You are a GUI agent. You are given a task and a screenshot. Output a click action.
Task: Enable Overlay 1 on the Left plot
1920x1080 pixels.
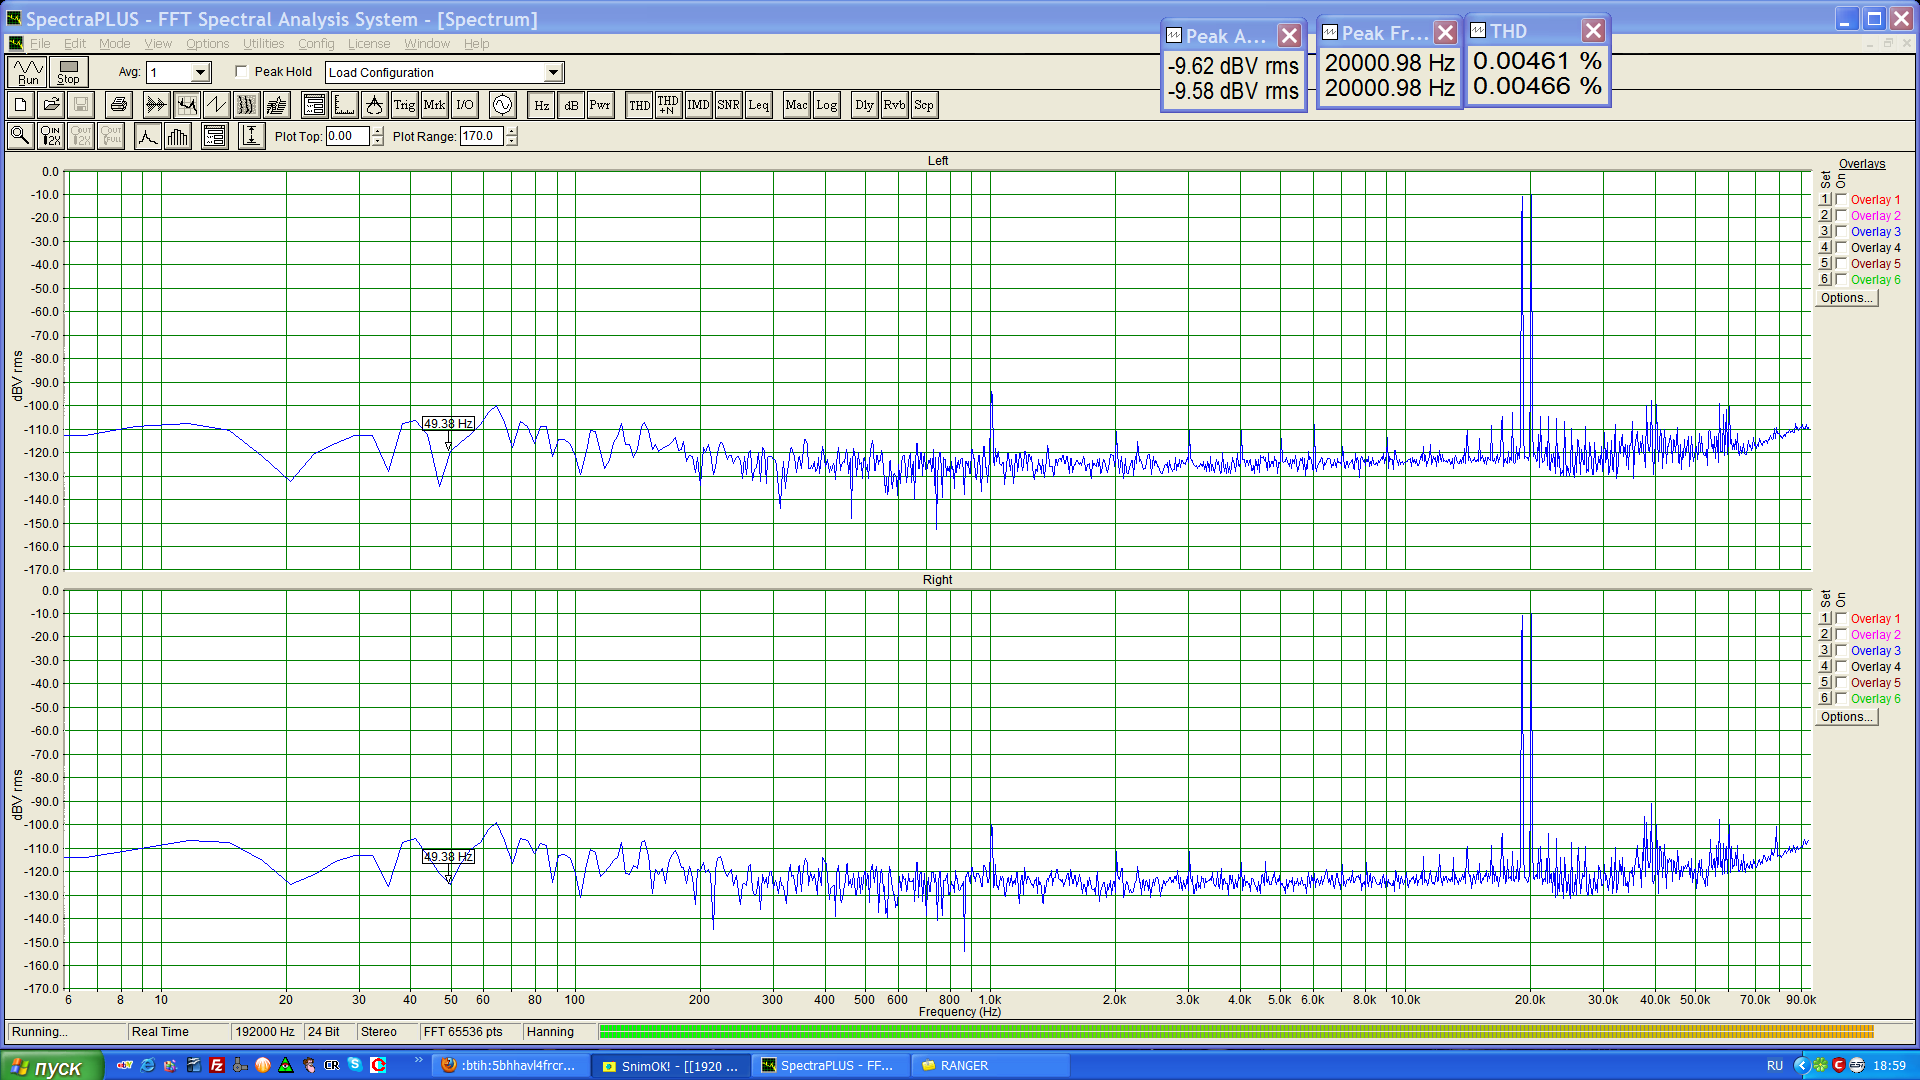tap(1841, 200)
